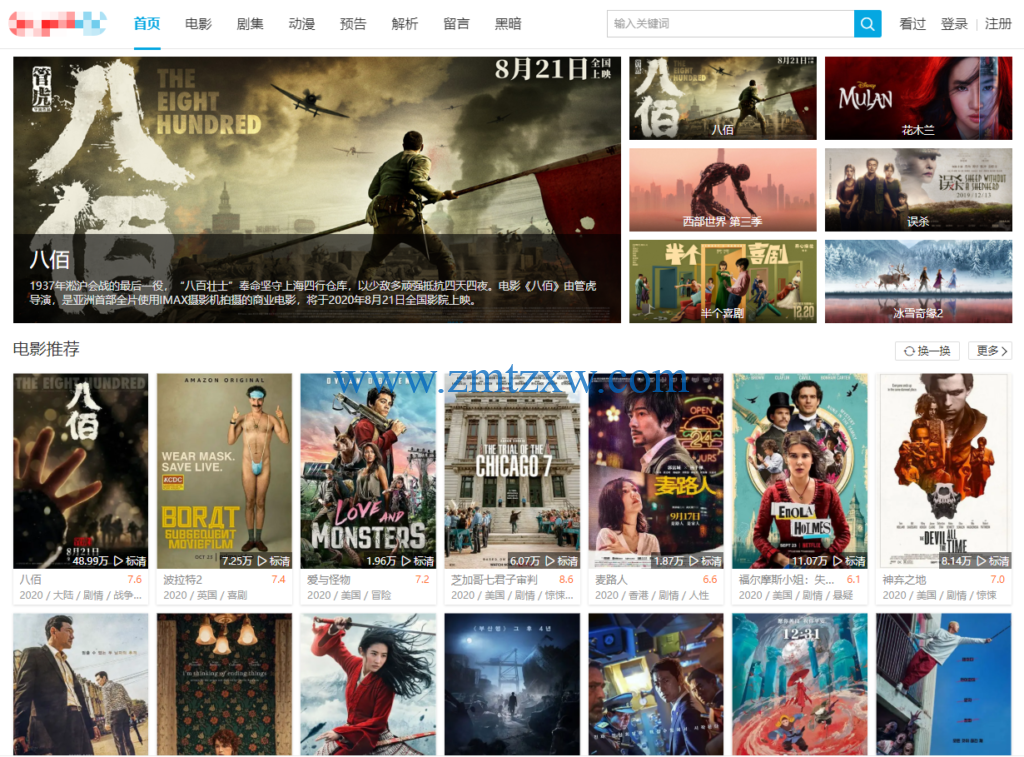Open the small 八佰 featured thumbnail
Screen dimensions: 1024x757
point(723,98)
